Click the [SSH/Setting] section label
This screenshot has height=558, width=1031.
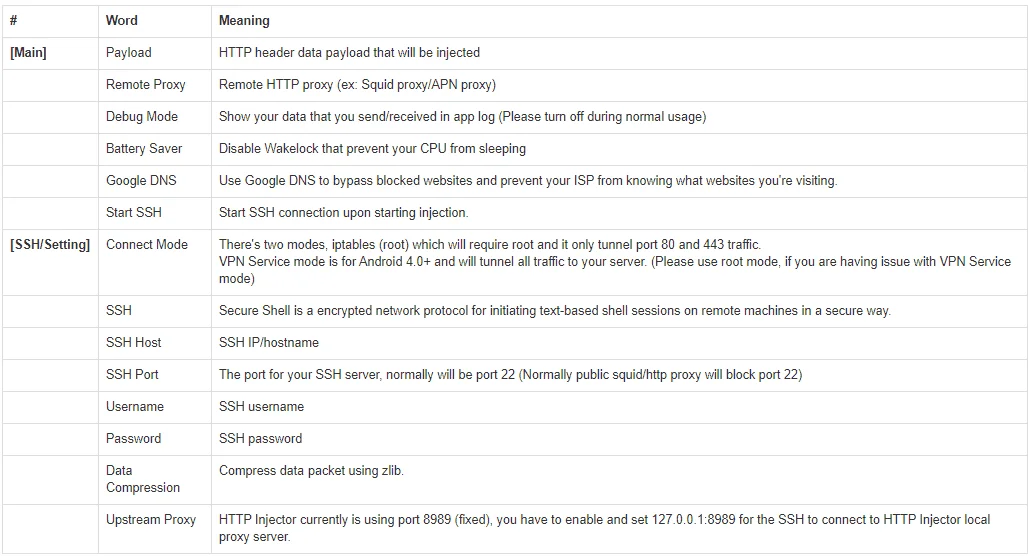[x=50, y=244]
